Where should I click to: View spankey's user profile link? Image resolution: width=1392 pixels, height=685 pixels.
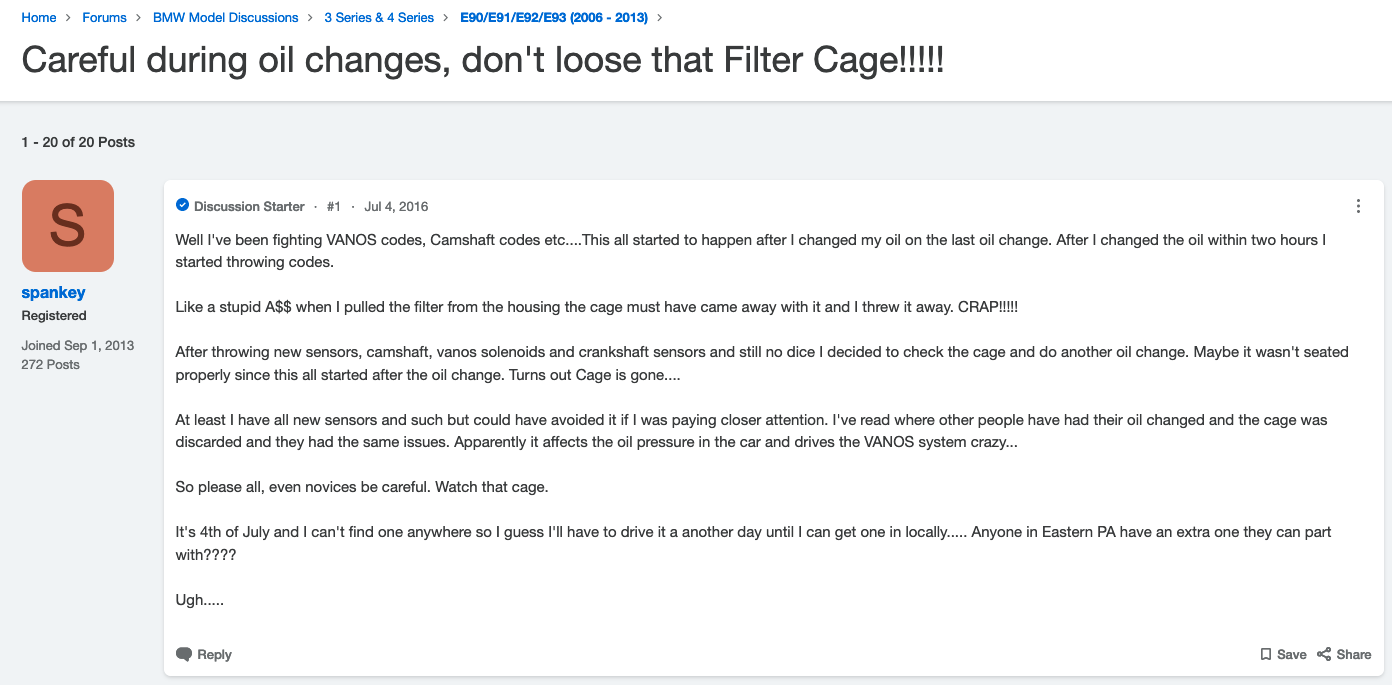click(53, 292)
